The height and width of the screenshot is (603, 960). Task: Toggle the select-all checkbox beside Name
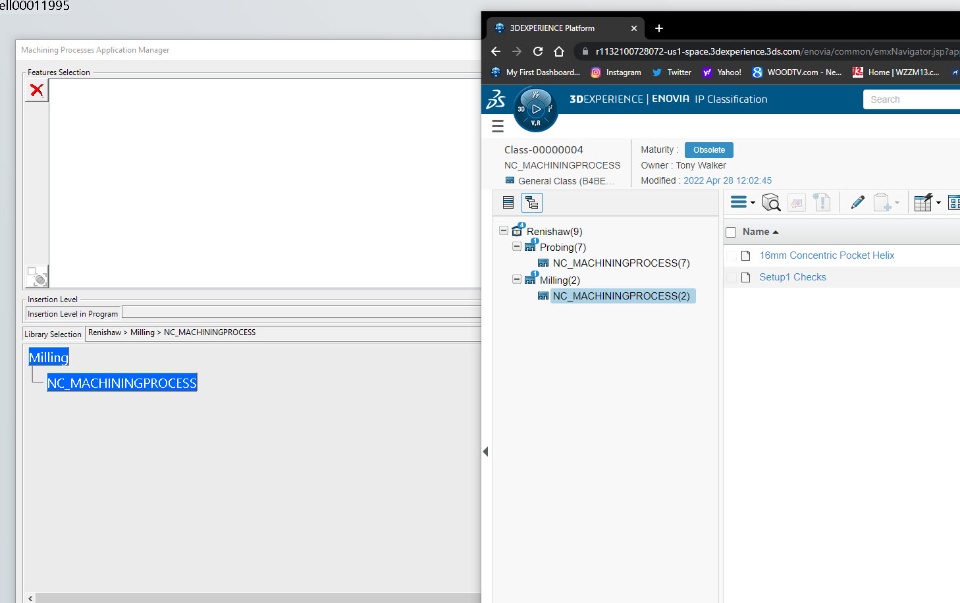(730, 232)
